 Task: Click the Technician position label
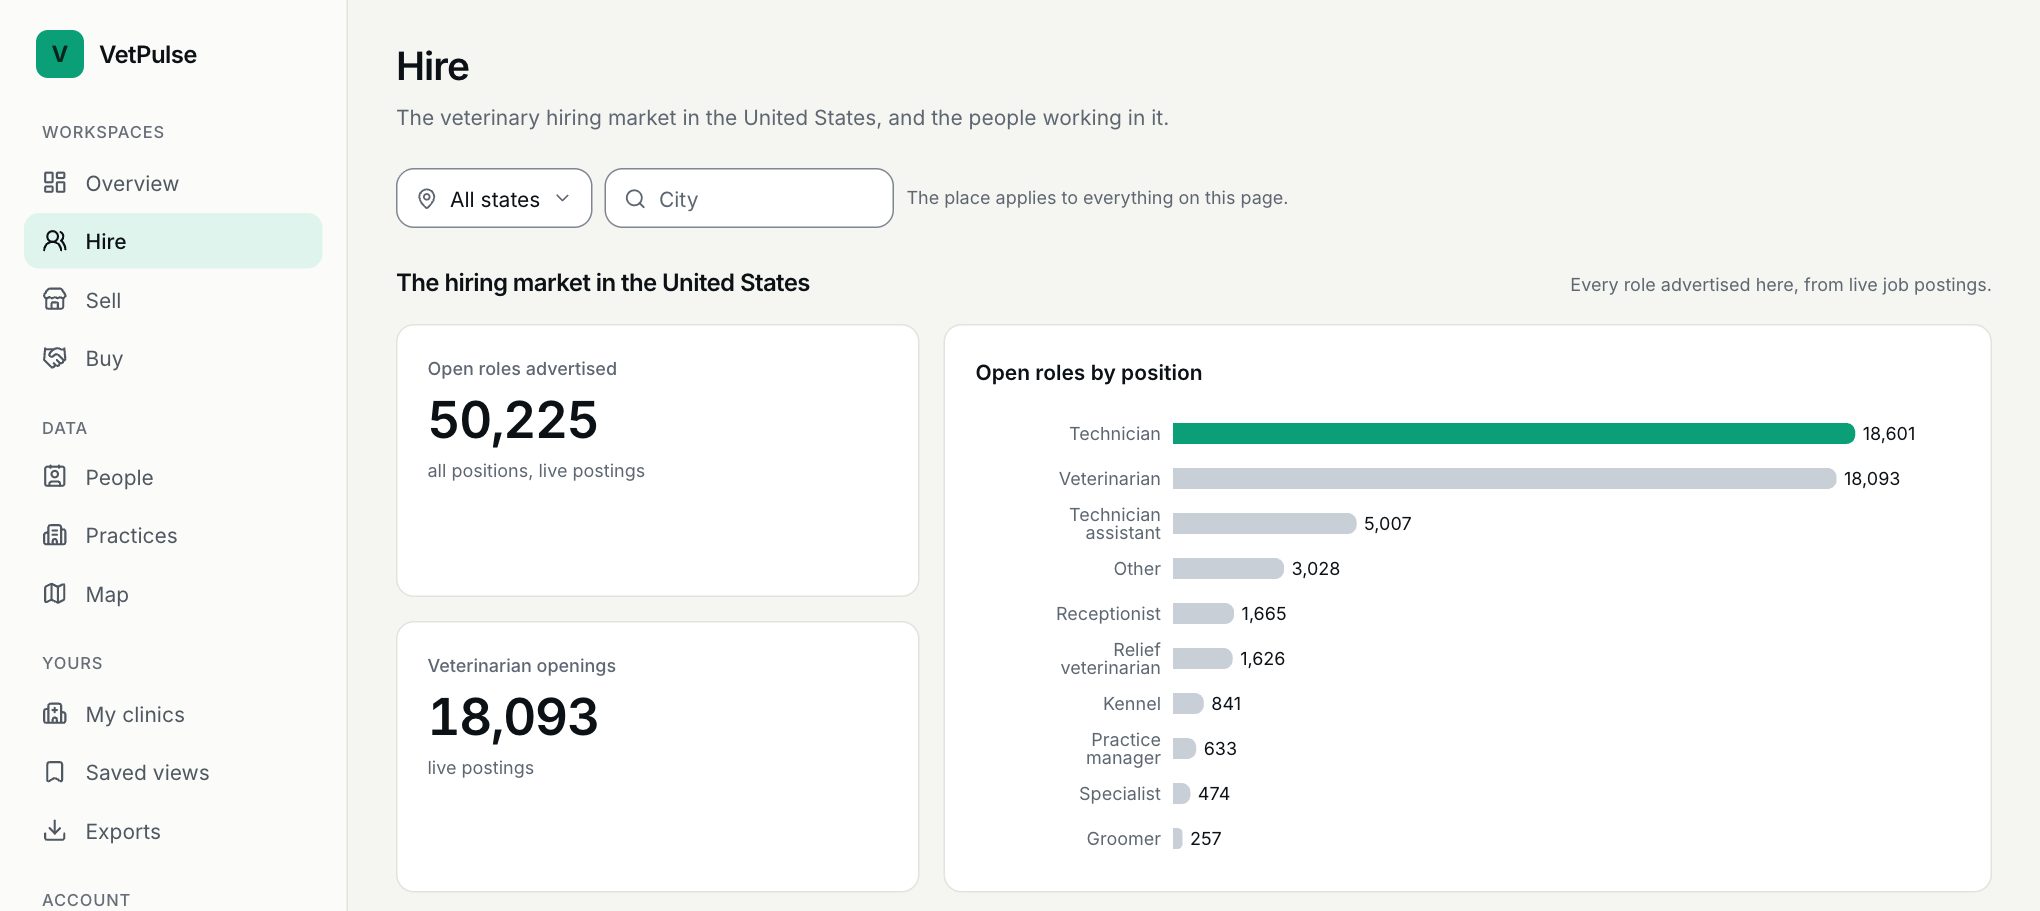[1115, 433]
